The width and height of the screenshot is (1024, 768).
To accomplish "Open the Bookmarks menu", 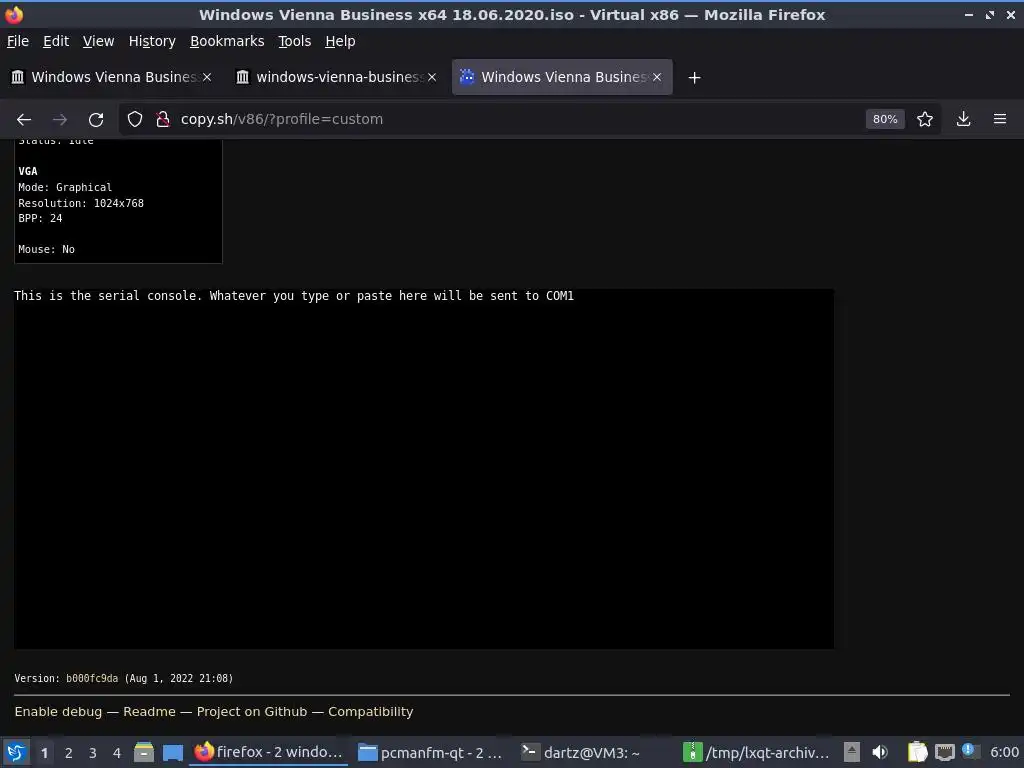I will tap(227, 41).
